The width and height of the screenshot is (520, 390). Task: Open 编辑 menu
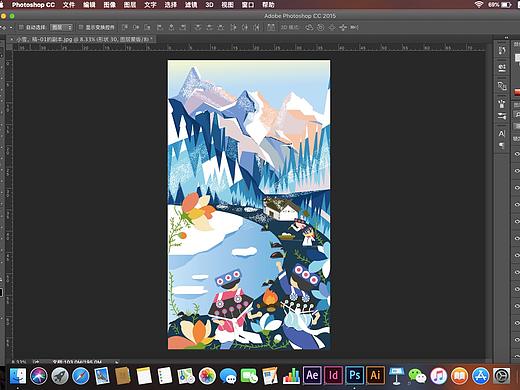coord(89,5)
